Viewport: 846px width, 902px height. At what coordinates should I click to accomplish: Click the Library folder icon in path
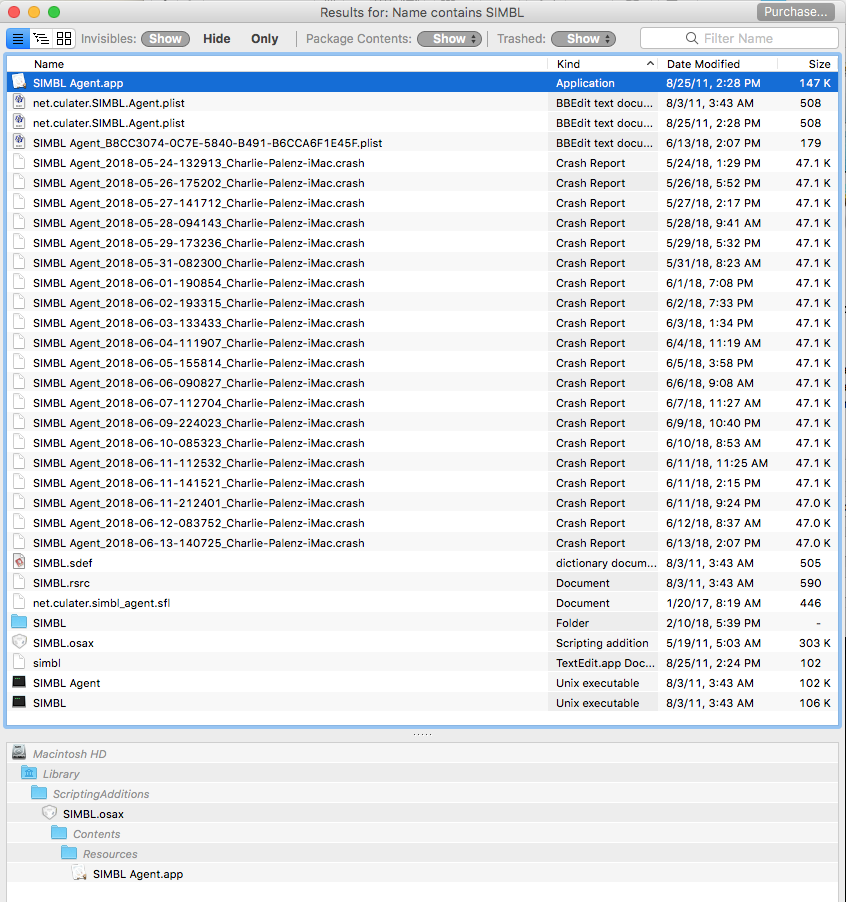(29, 773)
